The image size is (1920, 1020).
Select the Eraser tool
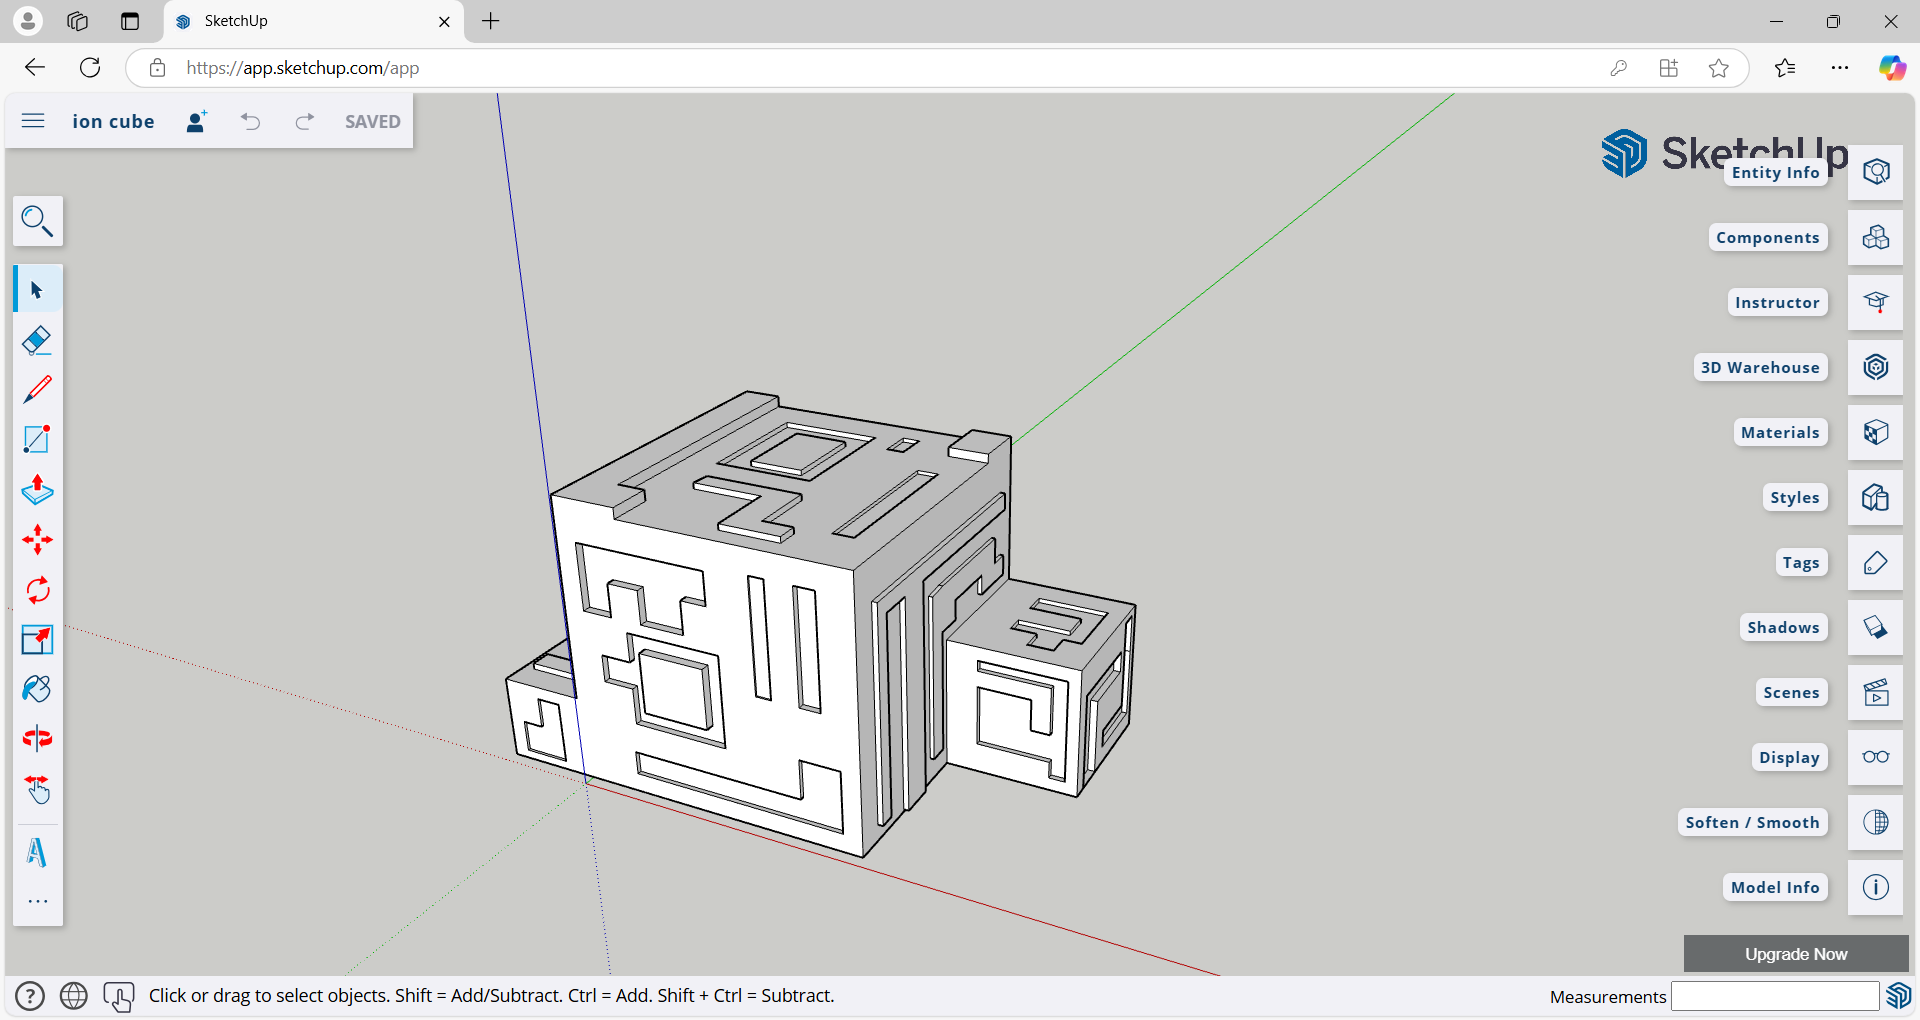point(38,340)
